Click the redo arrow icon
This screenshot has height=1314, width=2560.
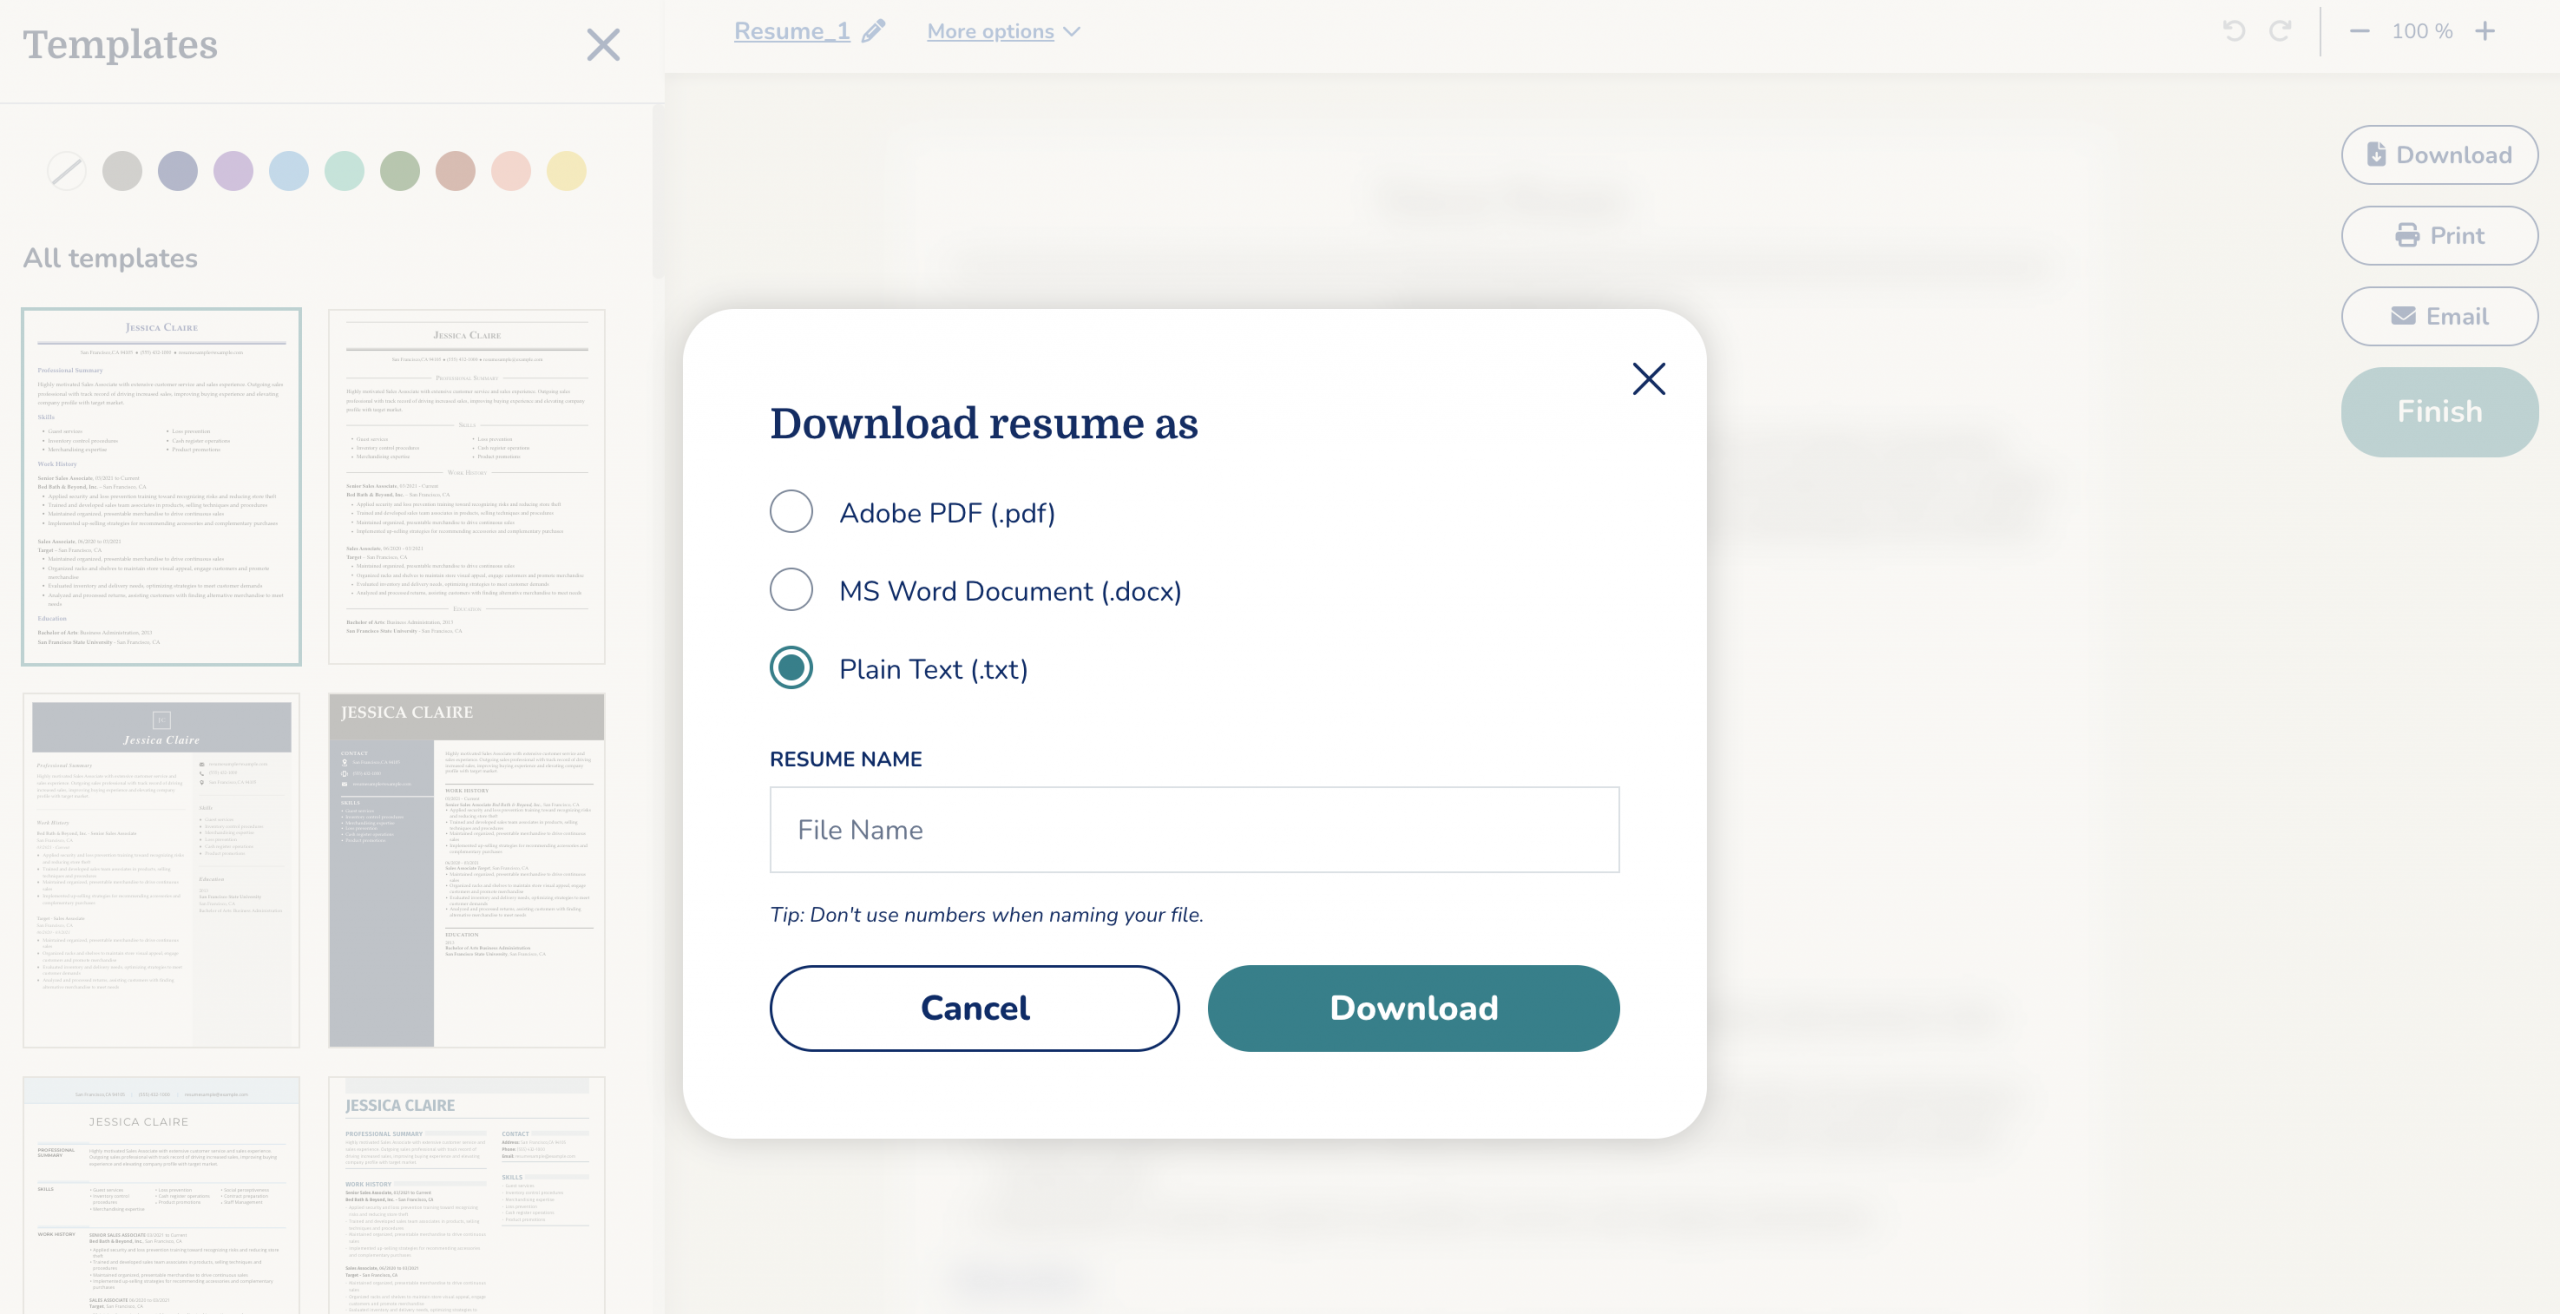pos(2280,31)
